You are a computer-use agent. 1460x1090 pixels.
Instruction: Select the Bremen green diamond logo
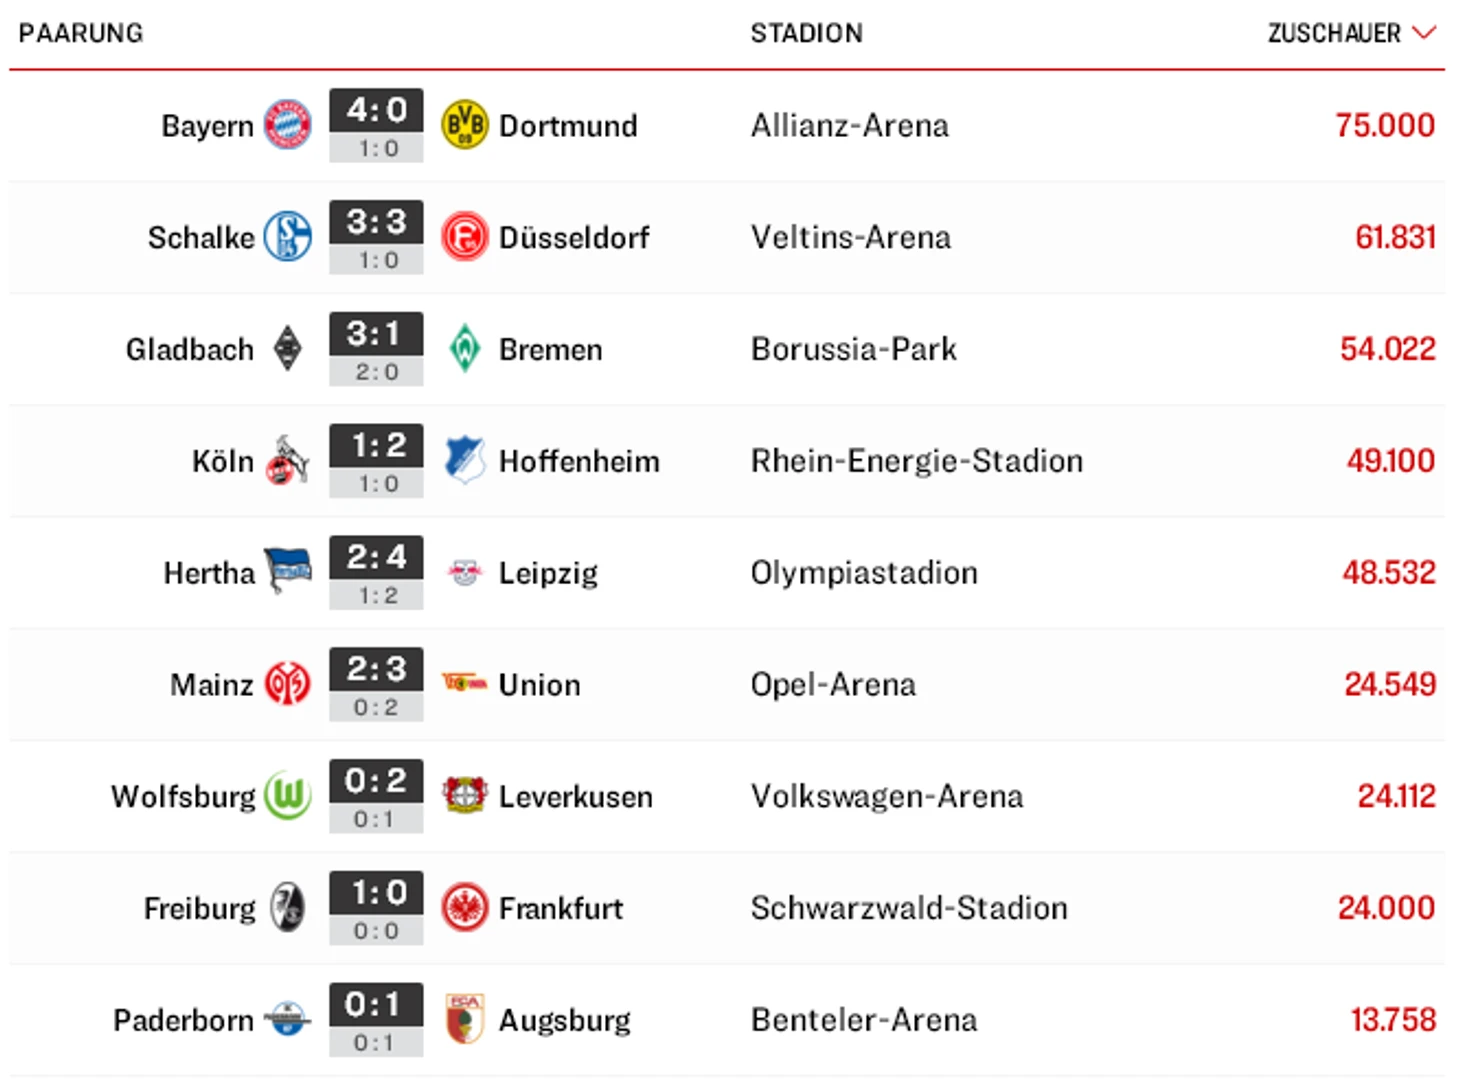coord(465,349)
